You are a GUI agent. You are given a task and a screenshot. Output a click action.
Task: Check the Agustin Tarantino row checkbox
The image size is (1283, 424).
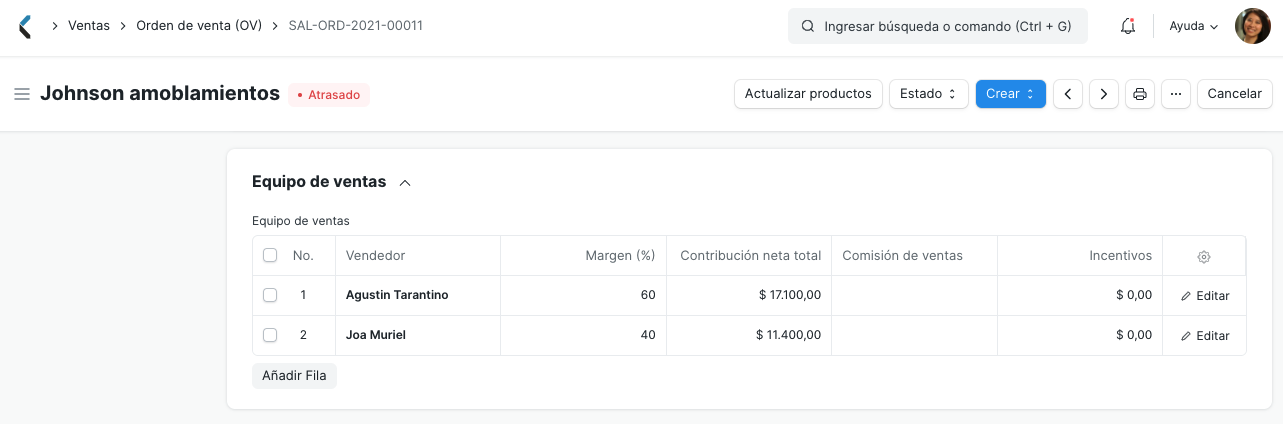tap(270, 295)
